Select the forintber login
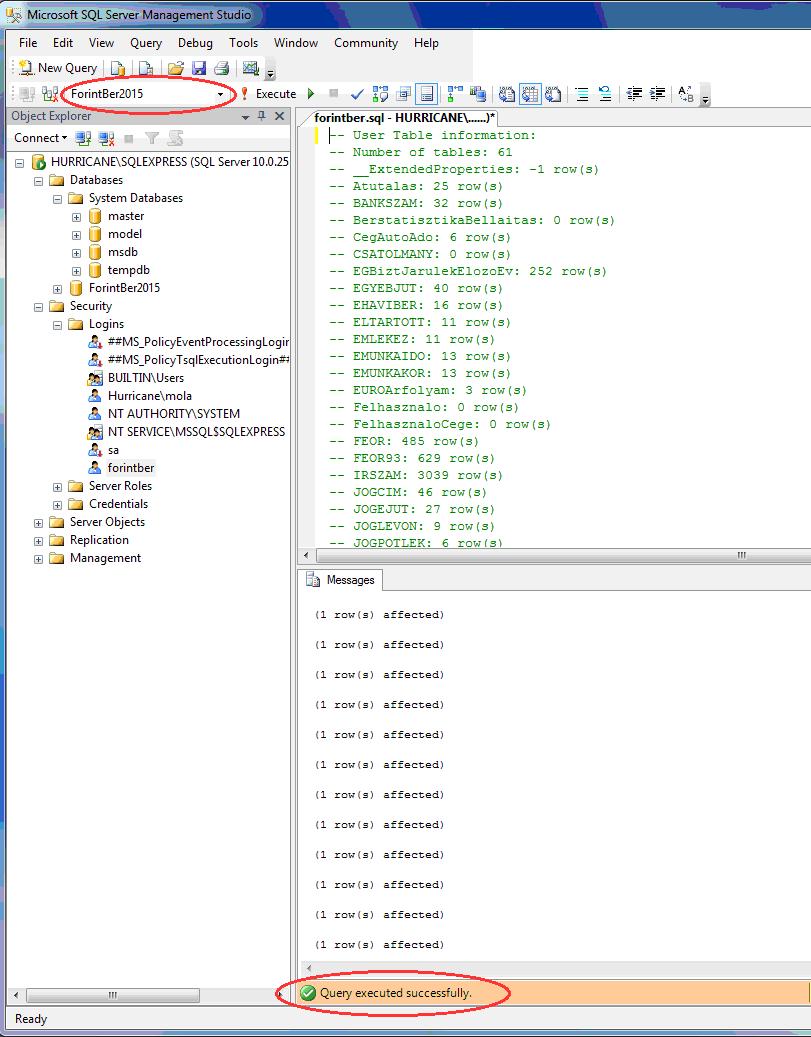Screen dimensions: 811x1037 pos(130,468)
